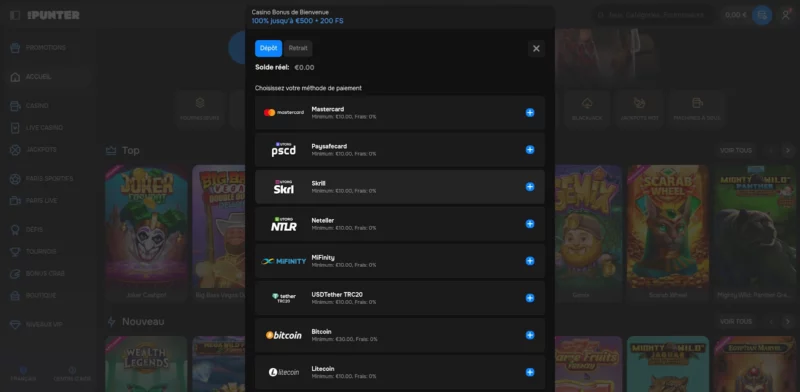This screenshot has height=392, width=800.
Task: Click the search field in header
Action: click(x=654, y=15)
